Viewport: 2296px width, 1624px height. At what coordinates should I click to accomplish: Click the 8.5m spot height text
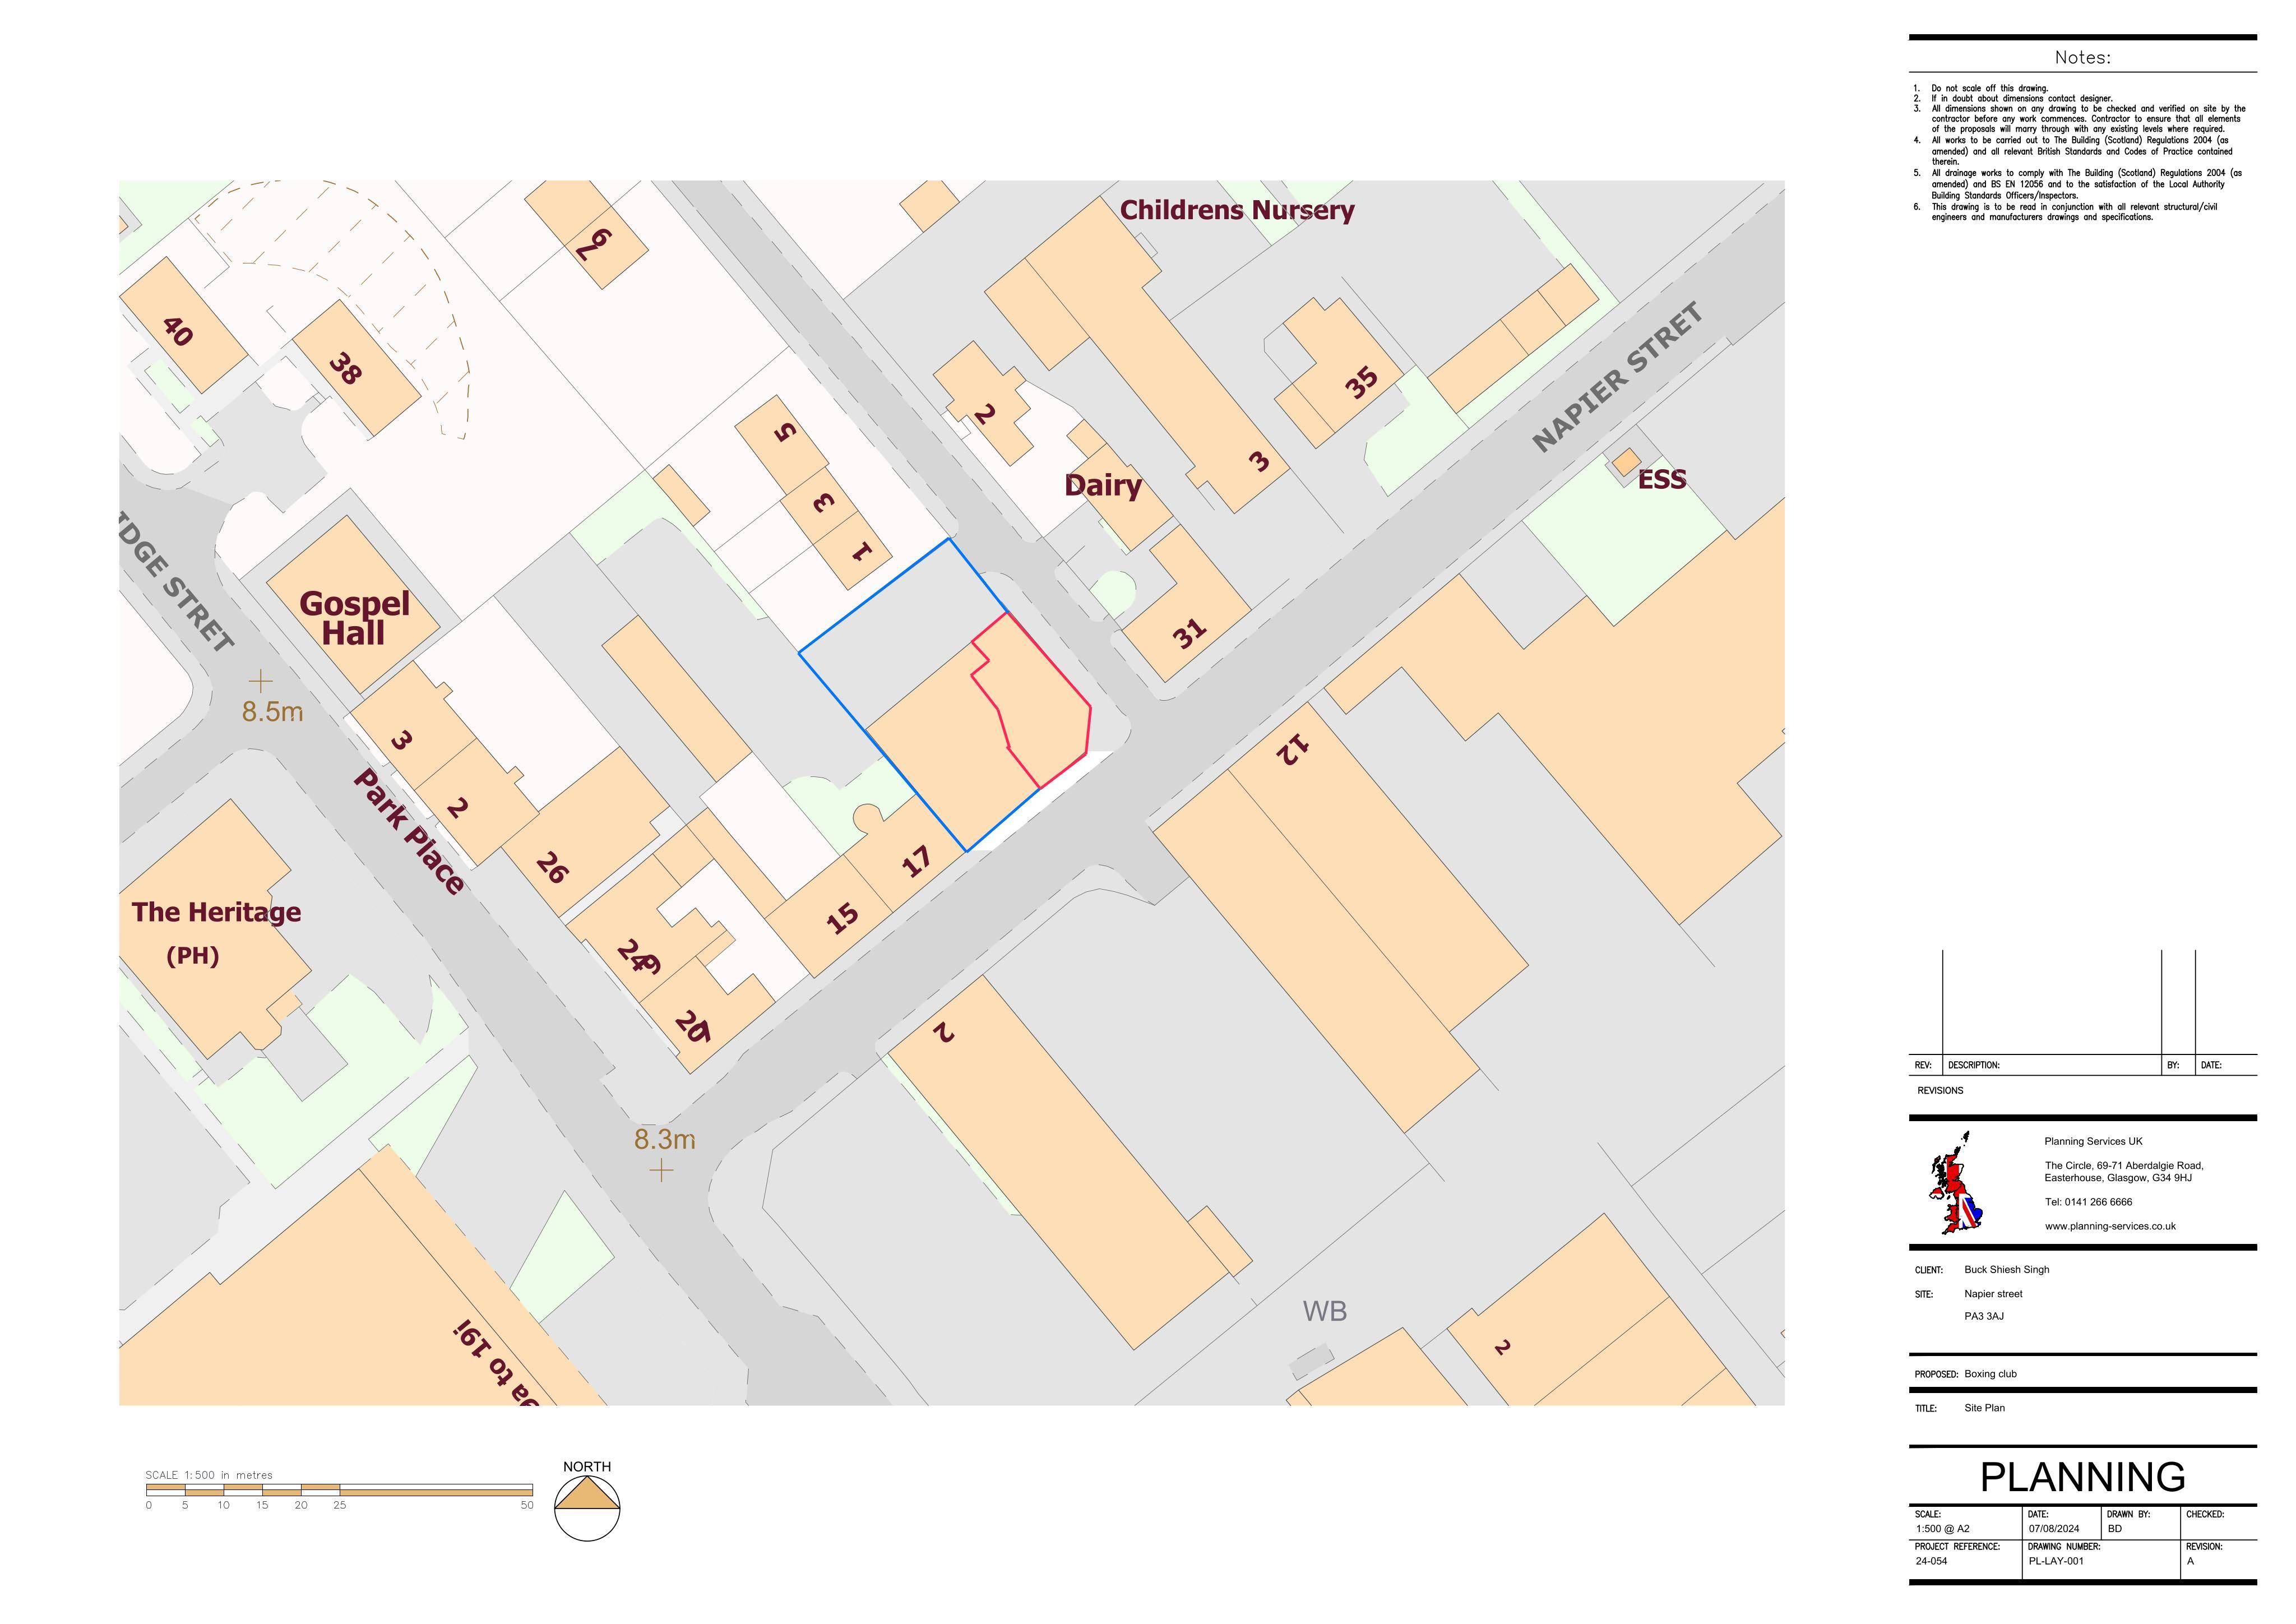[x=272, y=712]
